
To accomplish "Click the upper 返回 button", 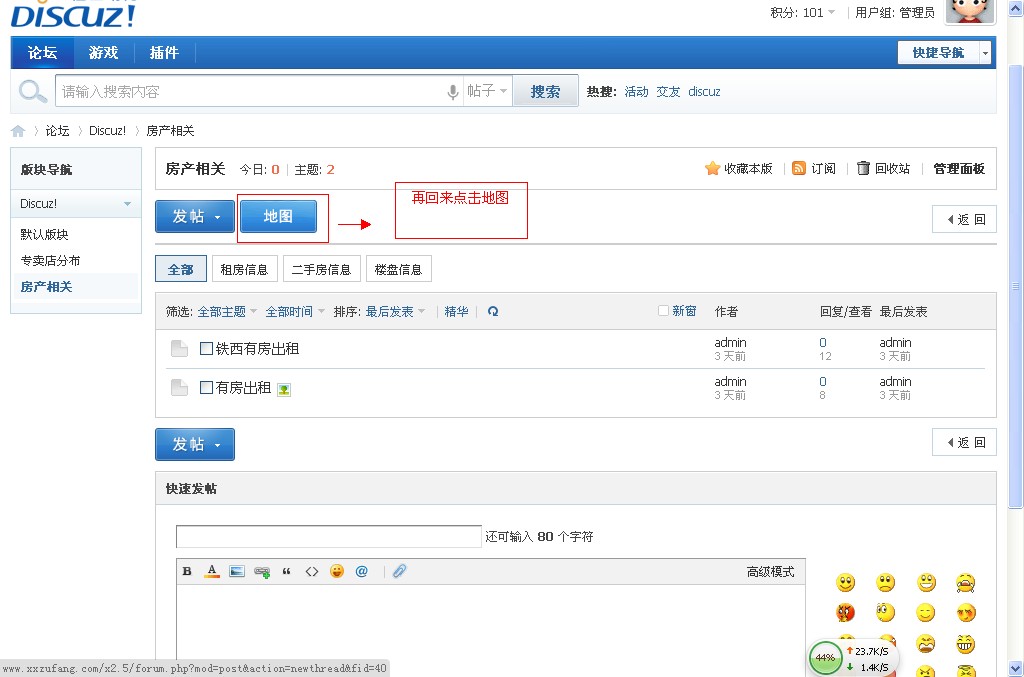I will tap(964, 219).
